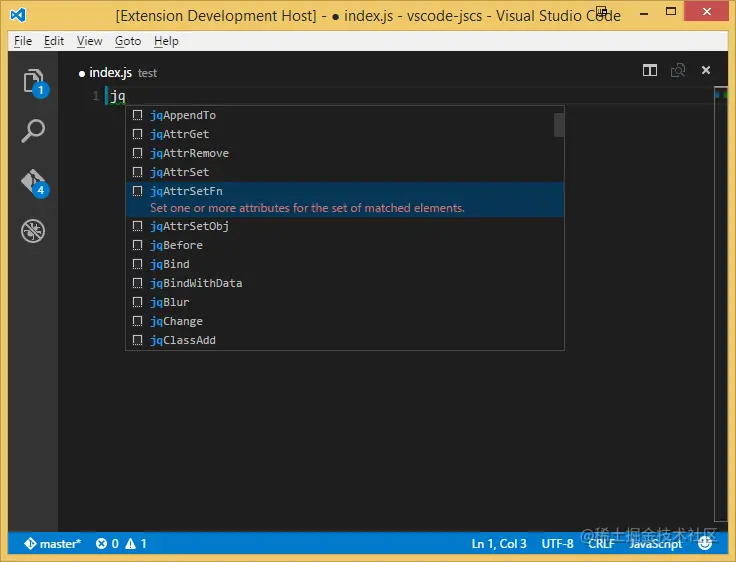Close the index.js editor
This screenshot has width=736, height=562.
(x=706, y=70)
